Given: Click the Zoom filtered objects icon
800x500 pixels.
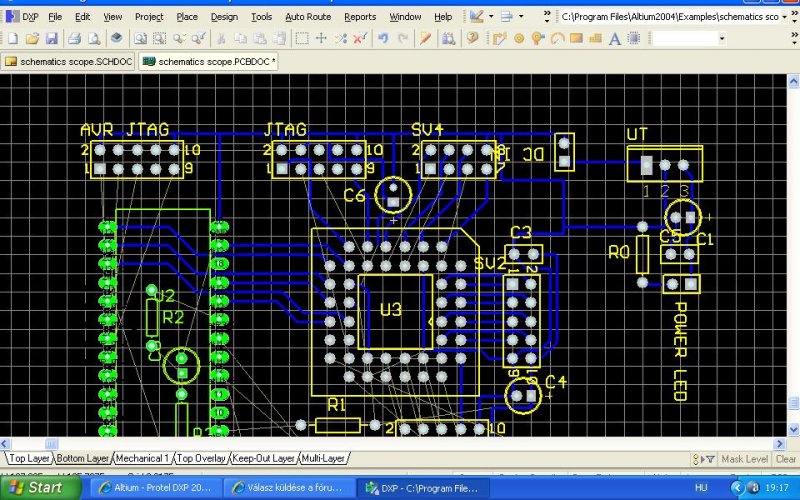Looking at the screenshot, I should click(x=198, y=38).
